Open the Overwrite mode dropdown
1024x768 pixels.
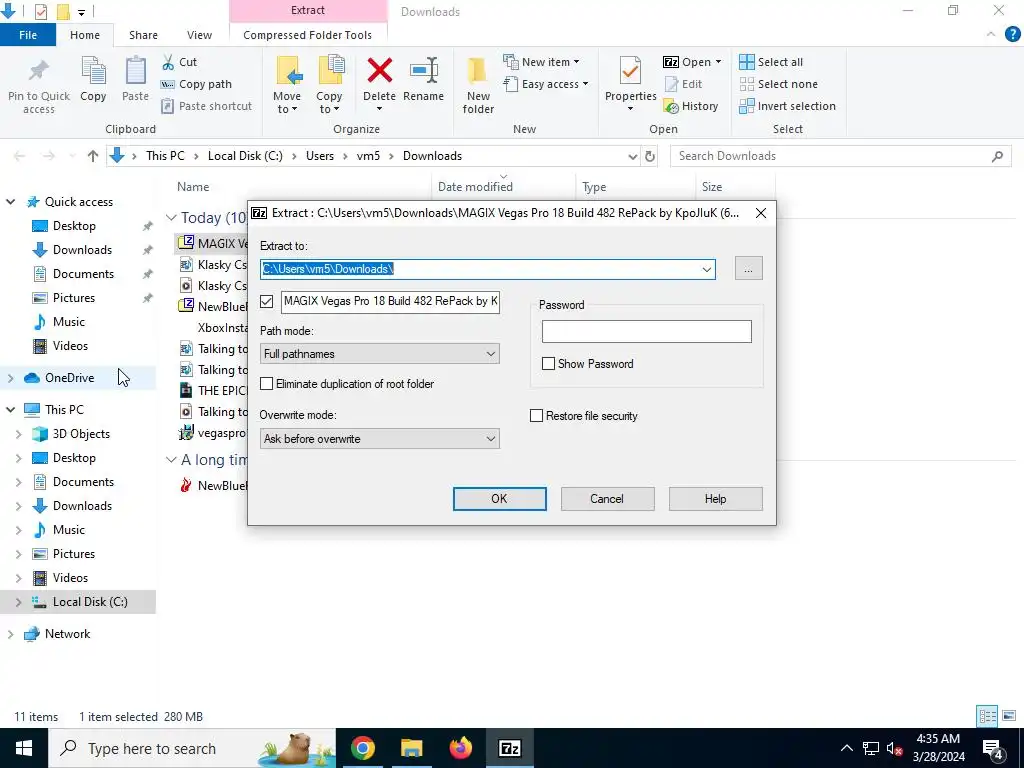coord(379,439)
